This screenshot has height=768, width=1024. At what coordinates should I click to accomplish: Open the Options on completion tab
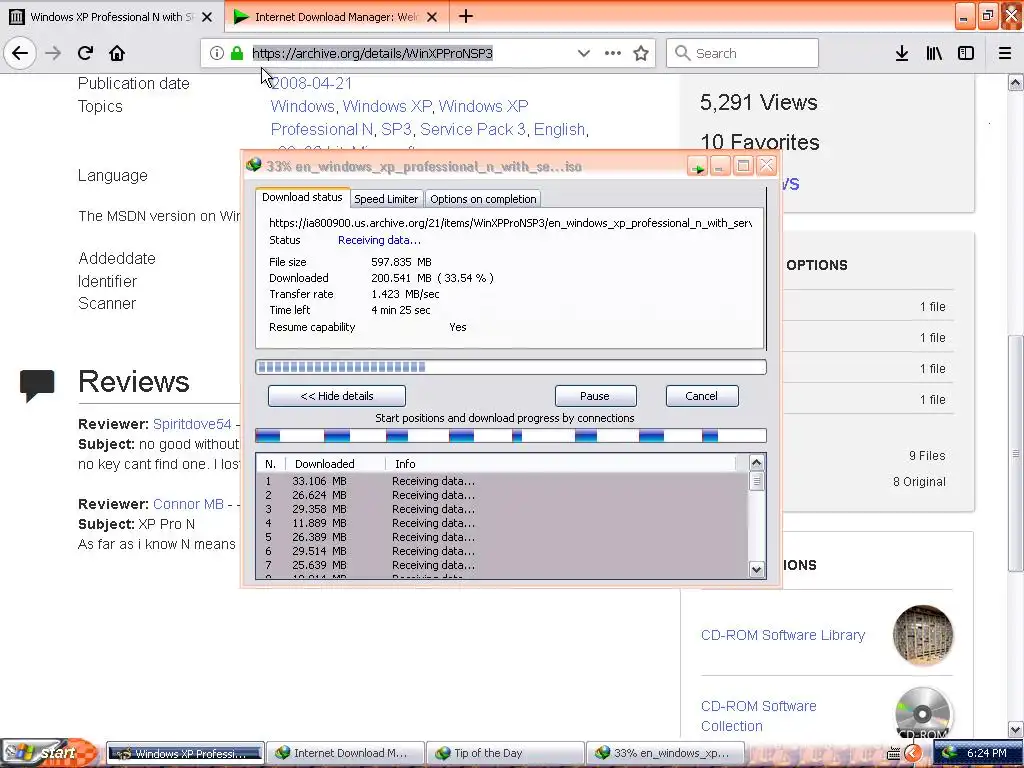[483, 199]
